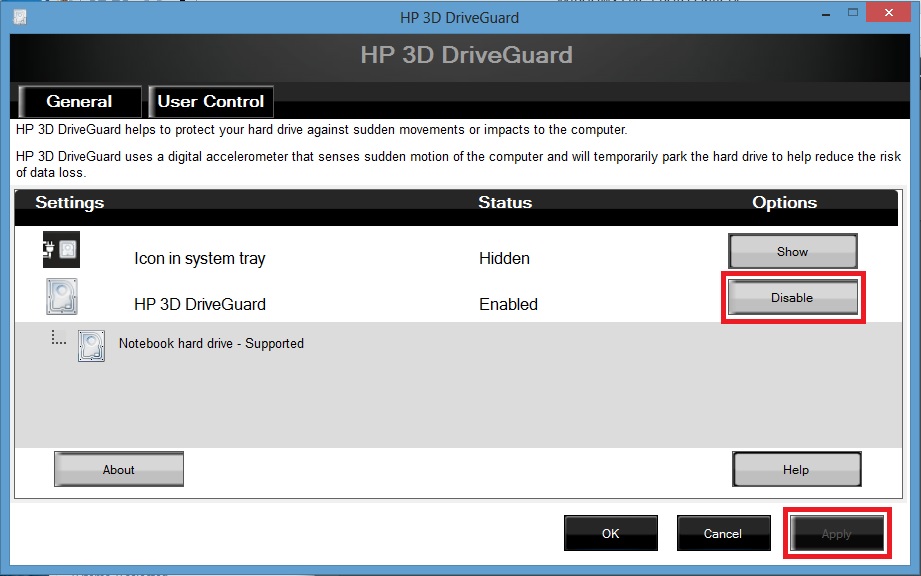Click the Settings column header
This screenshot has height=576, width=921.
tap(69, 203)
